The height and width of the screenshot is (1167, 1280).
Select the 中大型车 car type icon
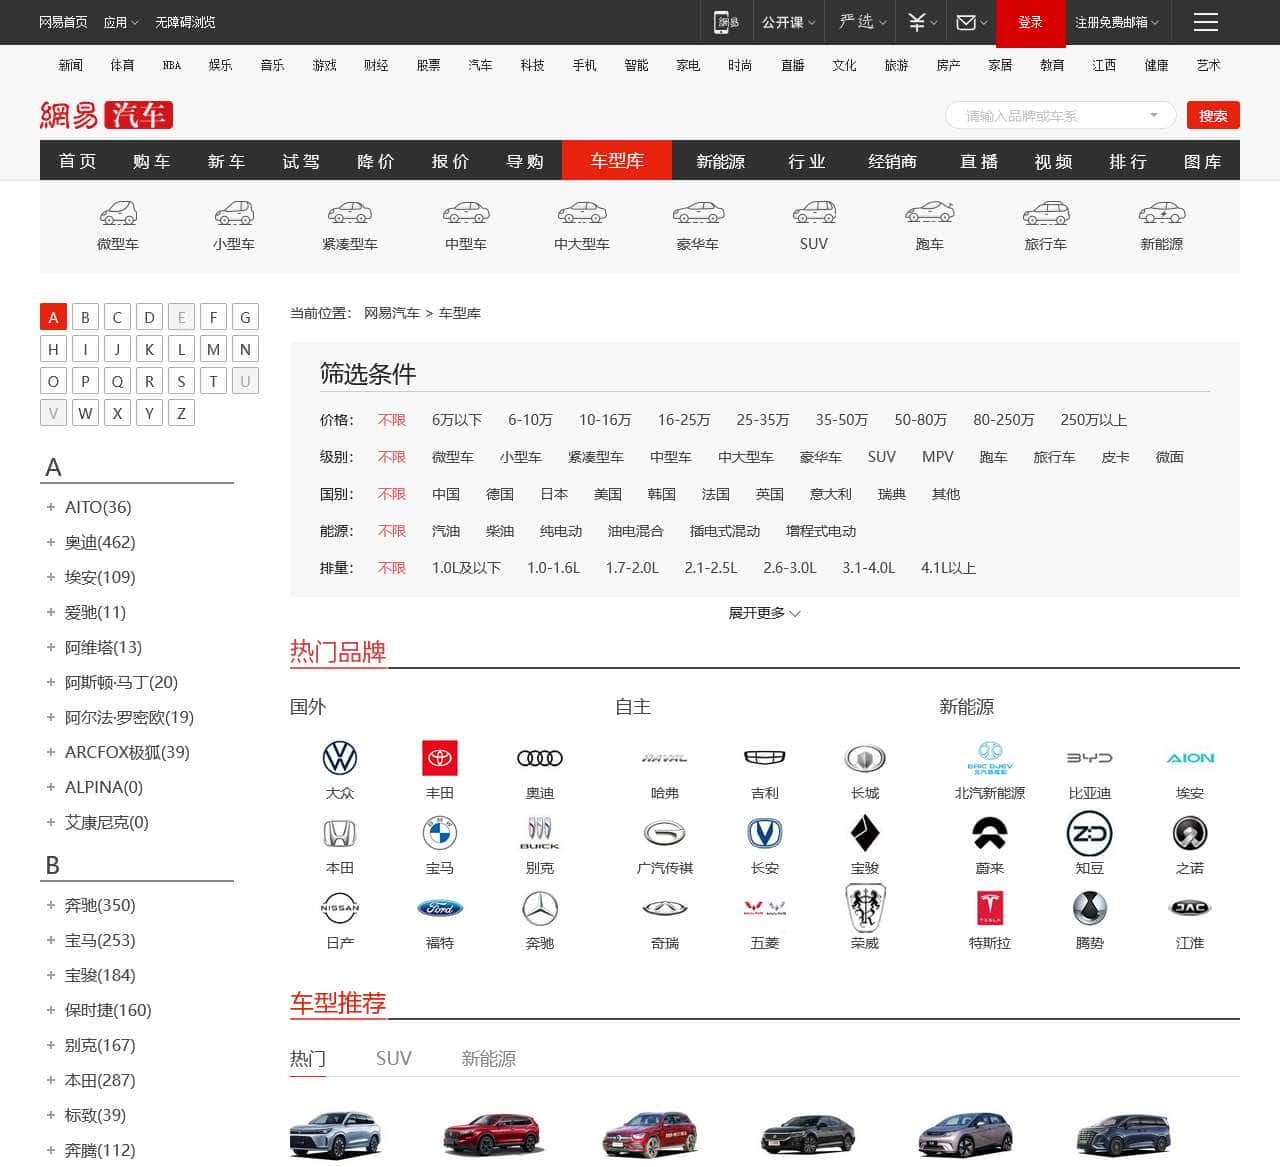[x=582, y=213]
